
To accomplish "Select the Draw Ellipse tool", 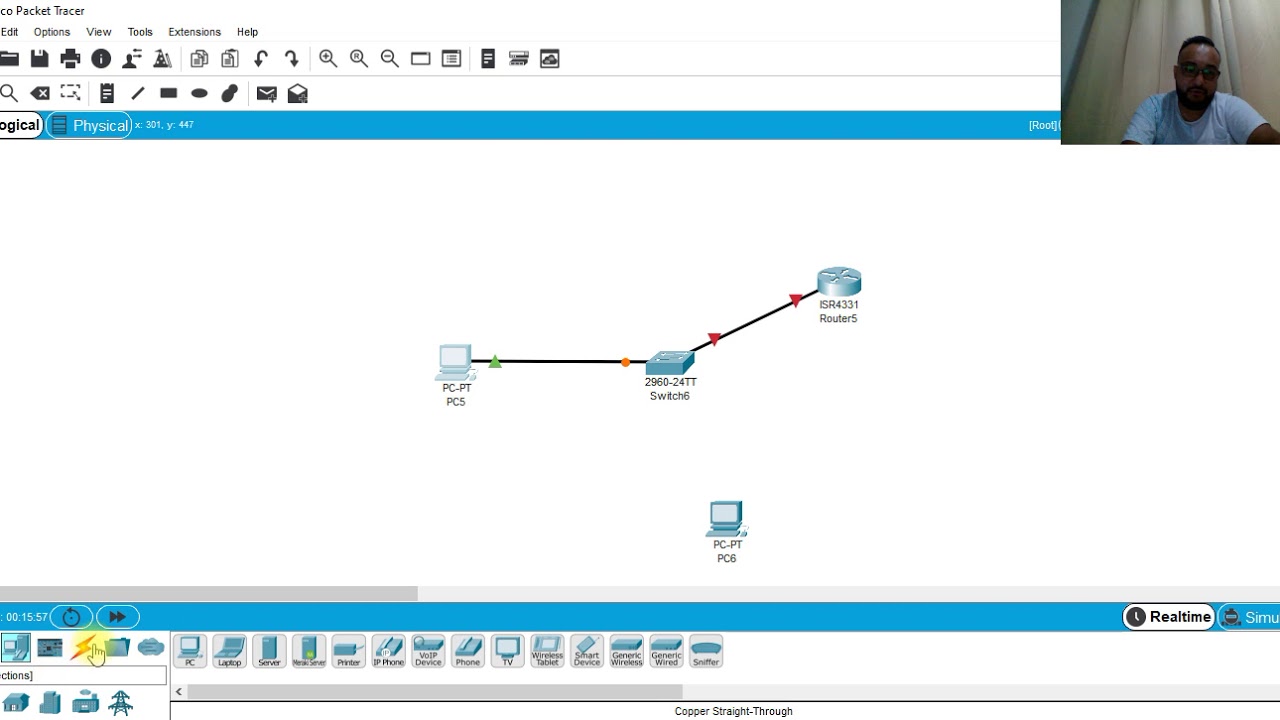I will point(199,93).
